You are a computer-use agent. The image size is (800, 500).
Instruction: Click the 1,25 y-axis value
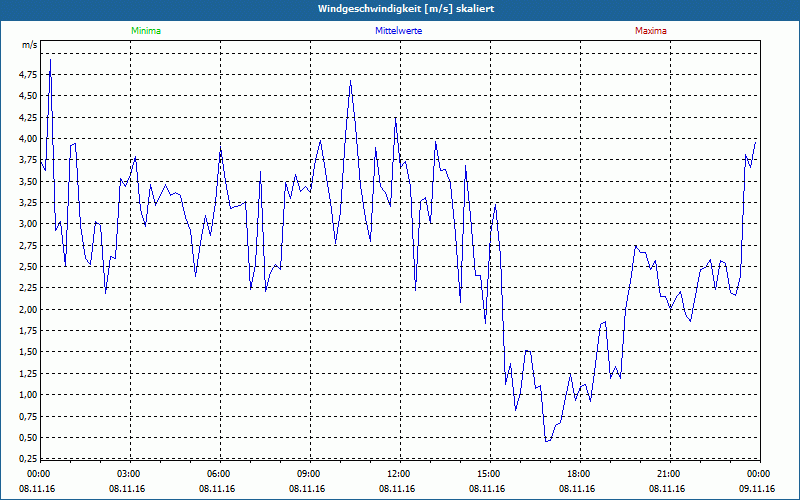(28, 373)
